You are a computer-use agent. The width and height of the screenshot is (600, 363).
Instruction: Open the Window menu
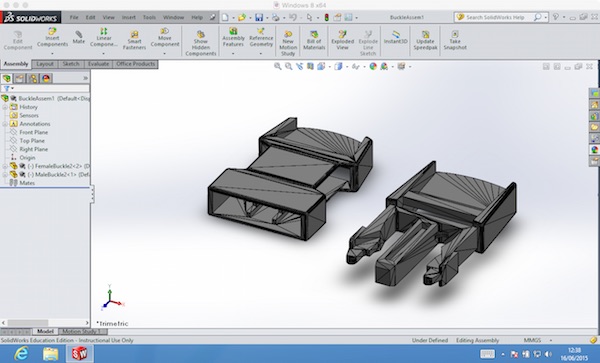[x=173, y=17]
